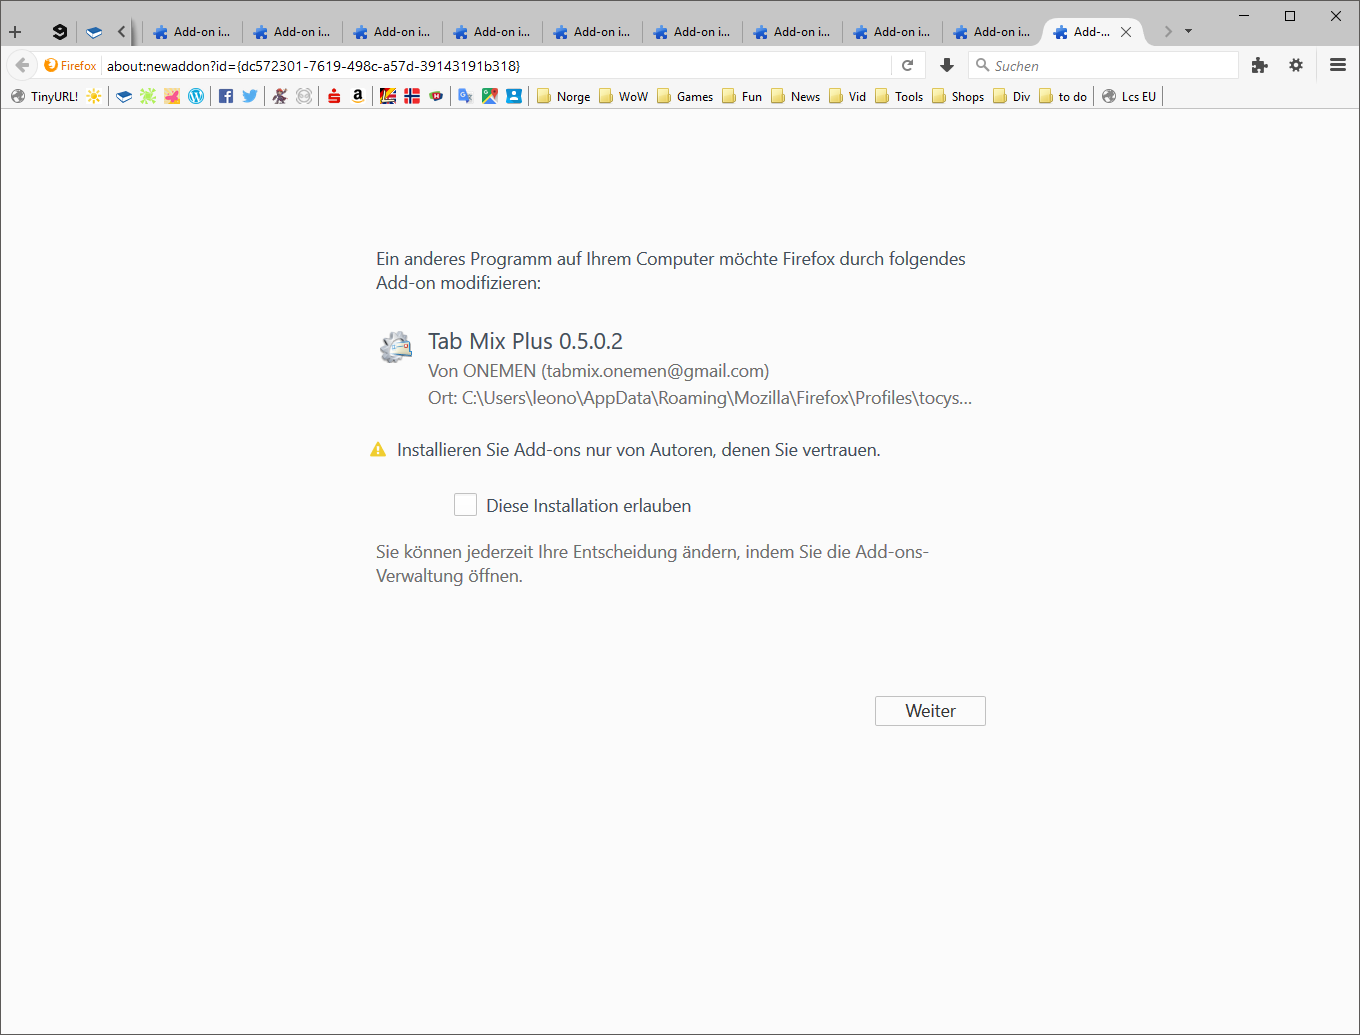Expand the Shops bookmarks folder
This screenshot has height=1035, width=1360.
958,97
